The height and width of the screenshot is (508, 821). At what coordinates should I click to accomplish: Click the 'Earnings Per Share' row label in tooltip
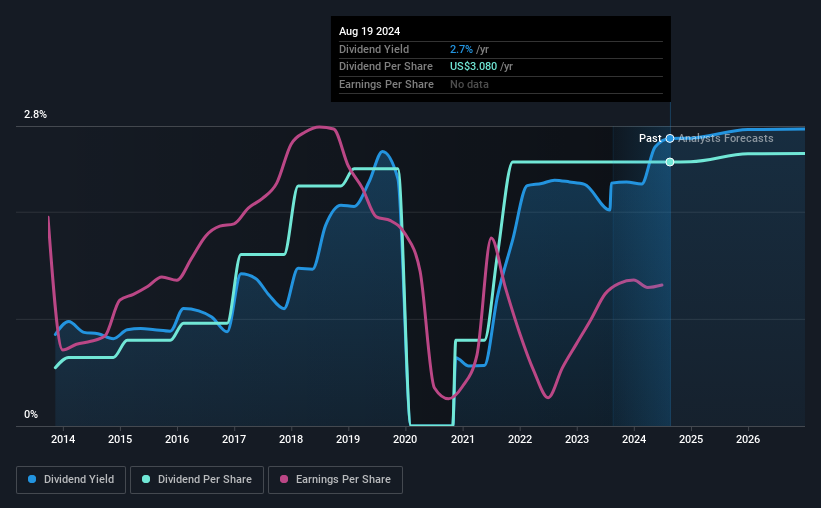click(x=386, y=84)
